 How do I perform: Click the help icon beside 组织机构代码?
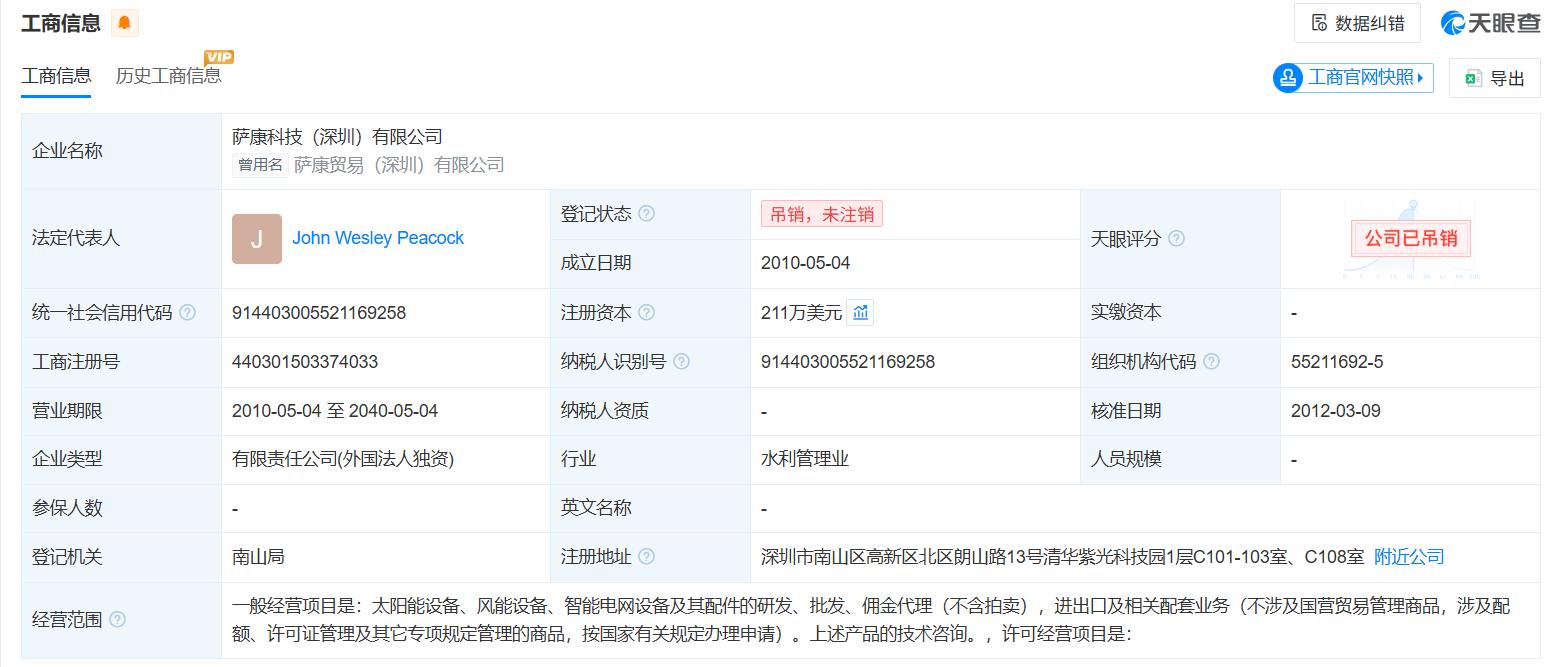coord(1213,362)
